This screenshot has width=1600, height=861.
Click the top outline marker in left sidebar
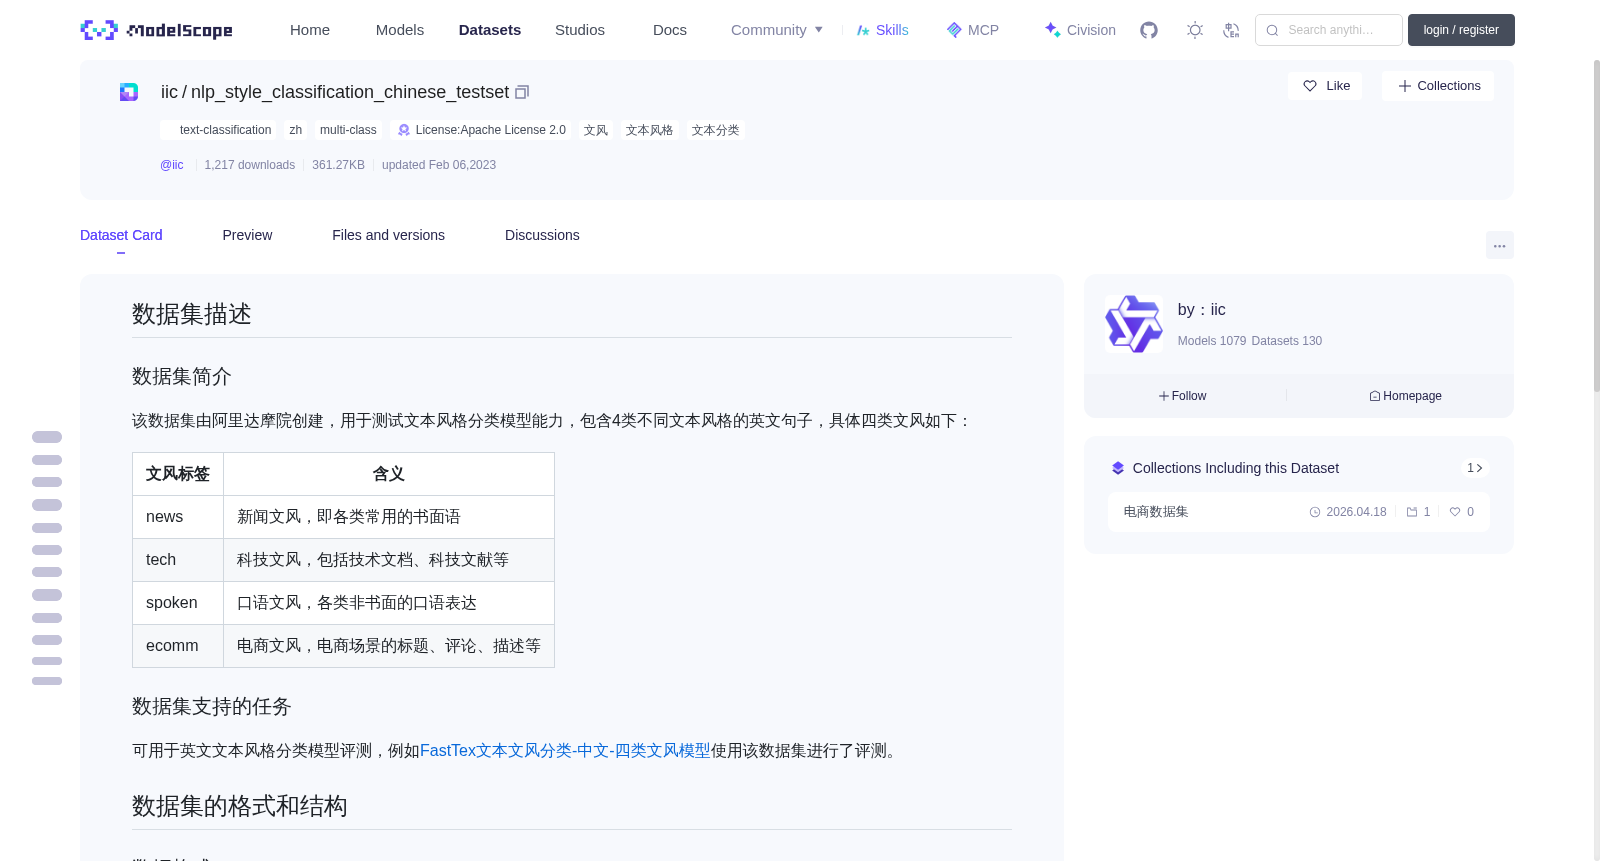(x=47, y=437)
